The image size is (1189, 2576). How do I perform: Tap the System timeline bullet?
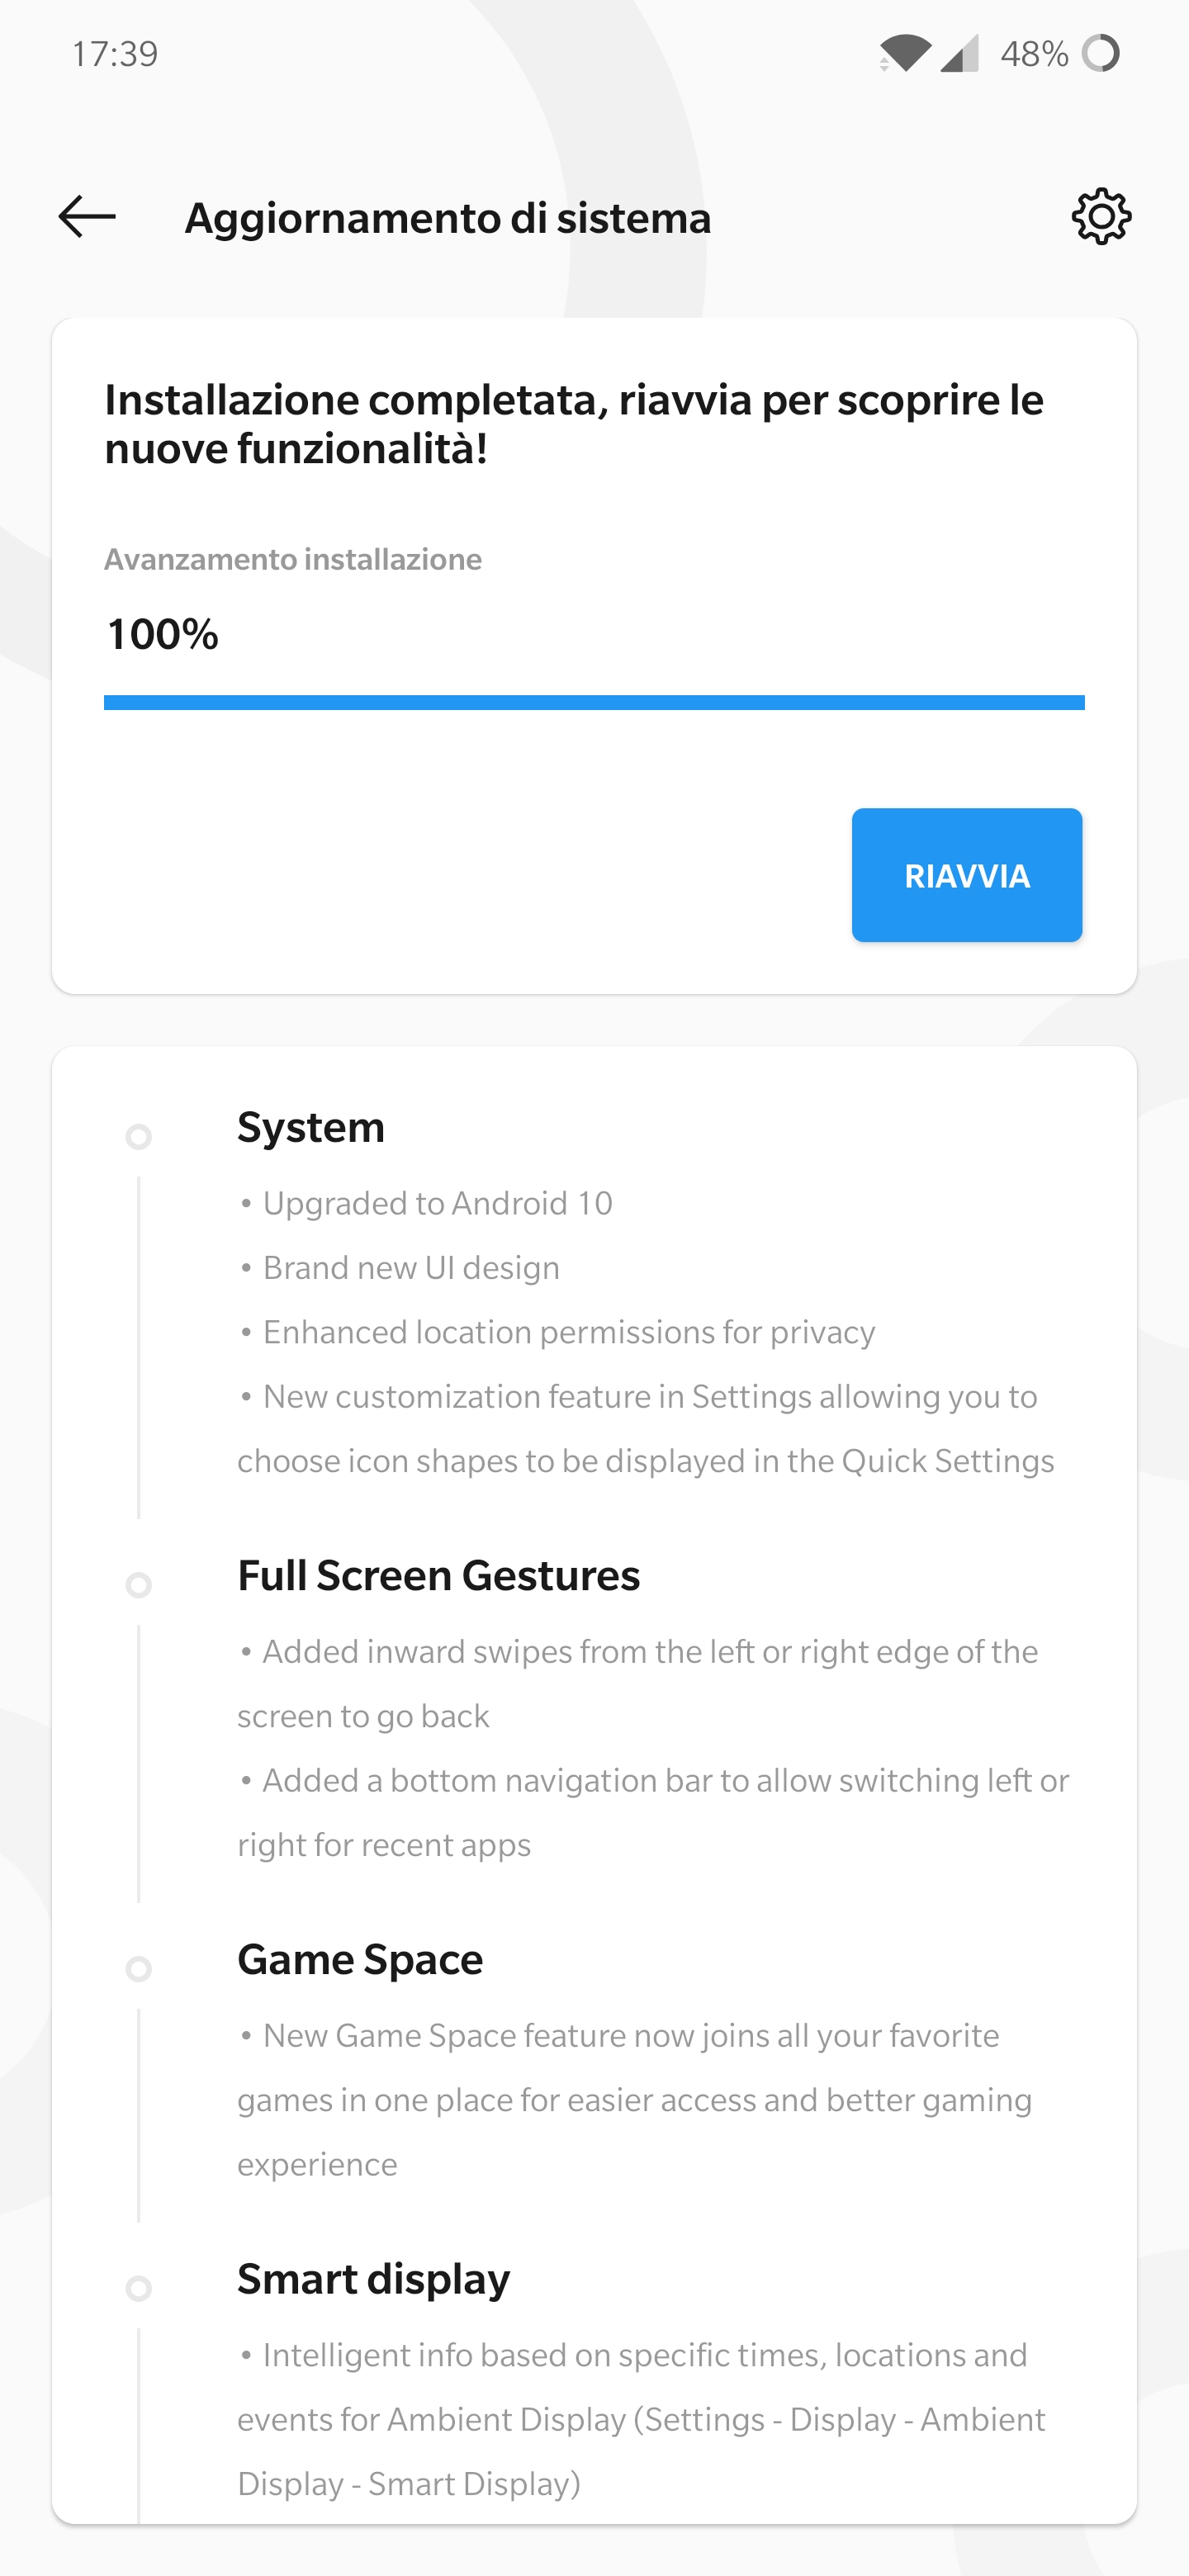139,1136
